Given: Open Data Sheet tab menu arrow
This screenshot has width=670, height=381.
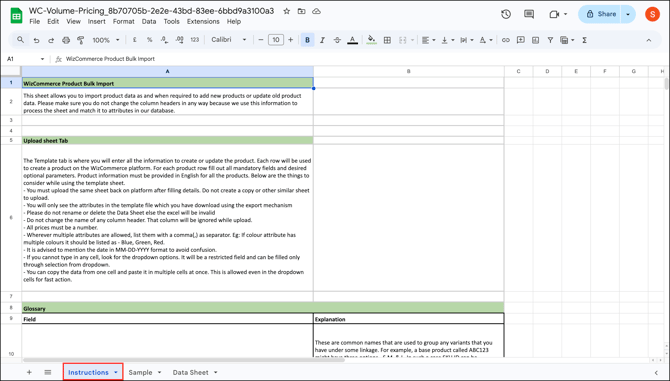Looking at the screenshot, I should [215, 372].
